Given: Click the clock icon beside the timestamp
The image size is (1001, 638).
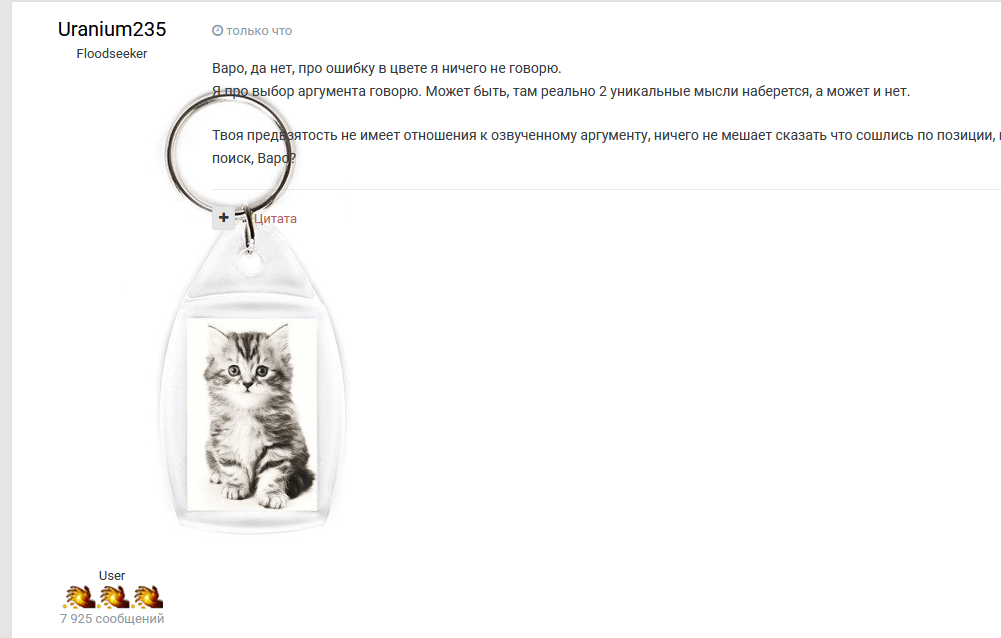Looking at the screenshot, I should coord(217,31).
